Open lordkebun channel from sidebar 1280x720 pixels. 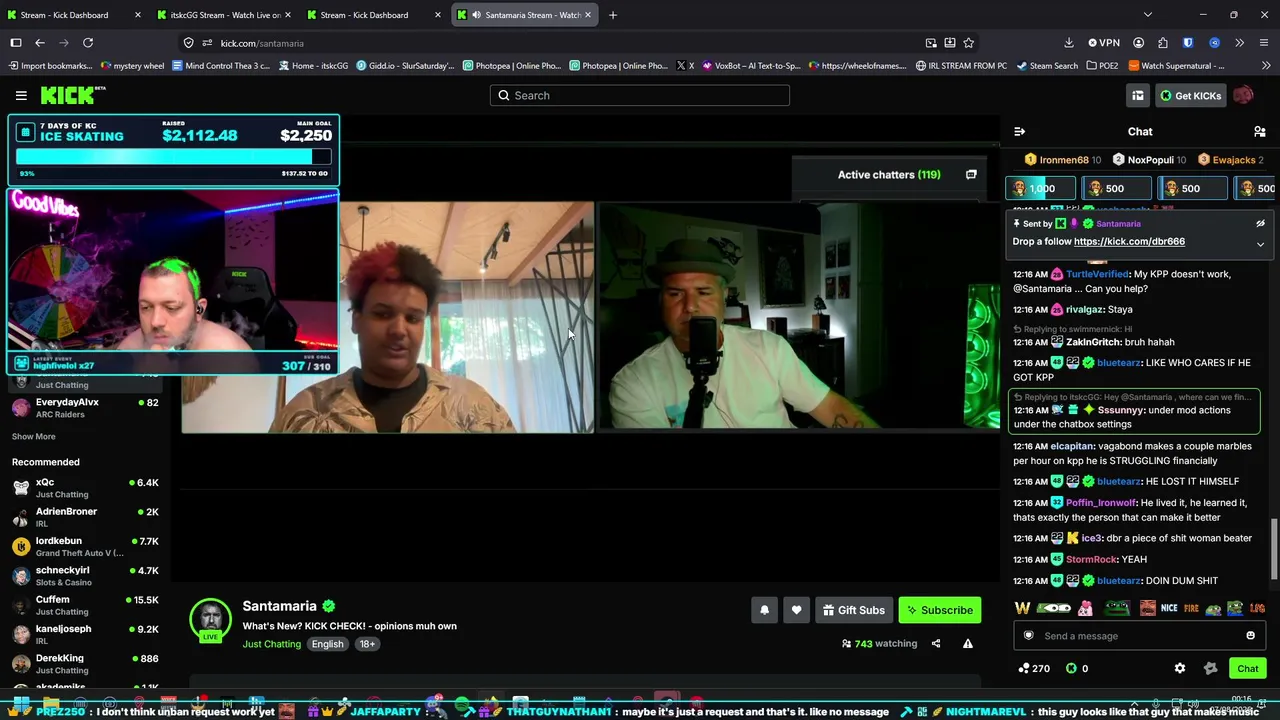[85, 546]
